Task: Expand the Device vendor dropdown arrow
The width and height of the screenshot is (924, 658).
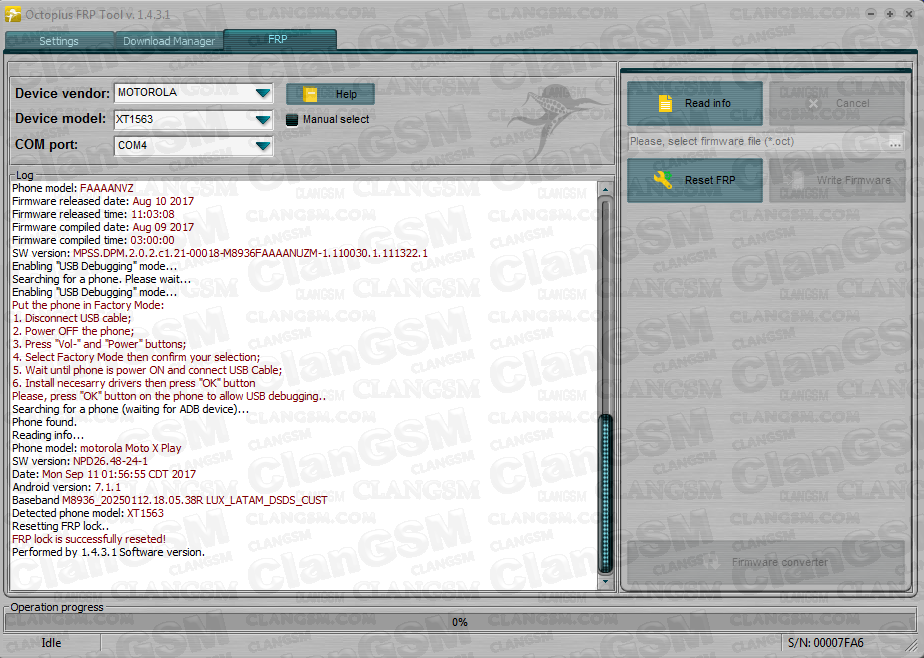Action: click(263, 93)
